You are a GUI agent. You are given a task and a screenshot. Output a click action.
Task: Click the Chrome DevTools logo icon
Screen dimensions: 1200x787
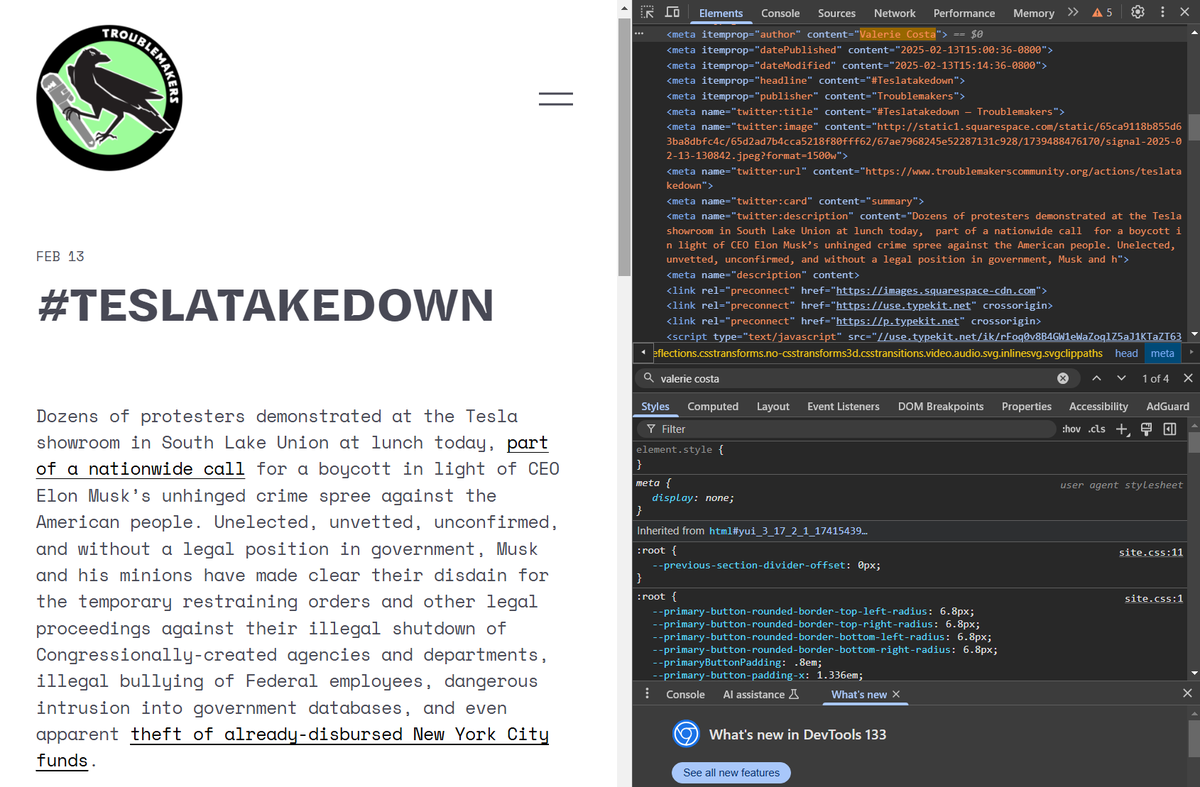[x=685, y=734]
